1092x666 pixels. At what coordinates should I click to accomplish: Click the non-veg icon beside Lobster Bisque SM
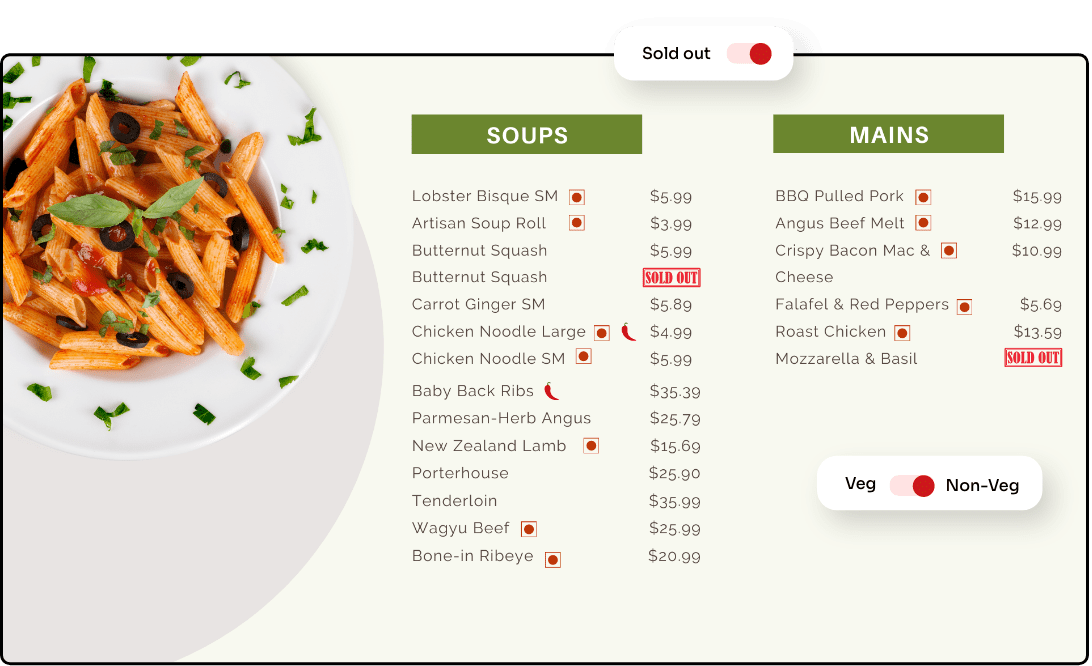[577, 197]
